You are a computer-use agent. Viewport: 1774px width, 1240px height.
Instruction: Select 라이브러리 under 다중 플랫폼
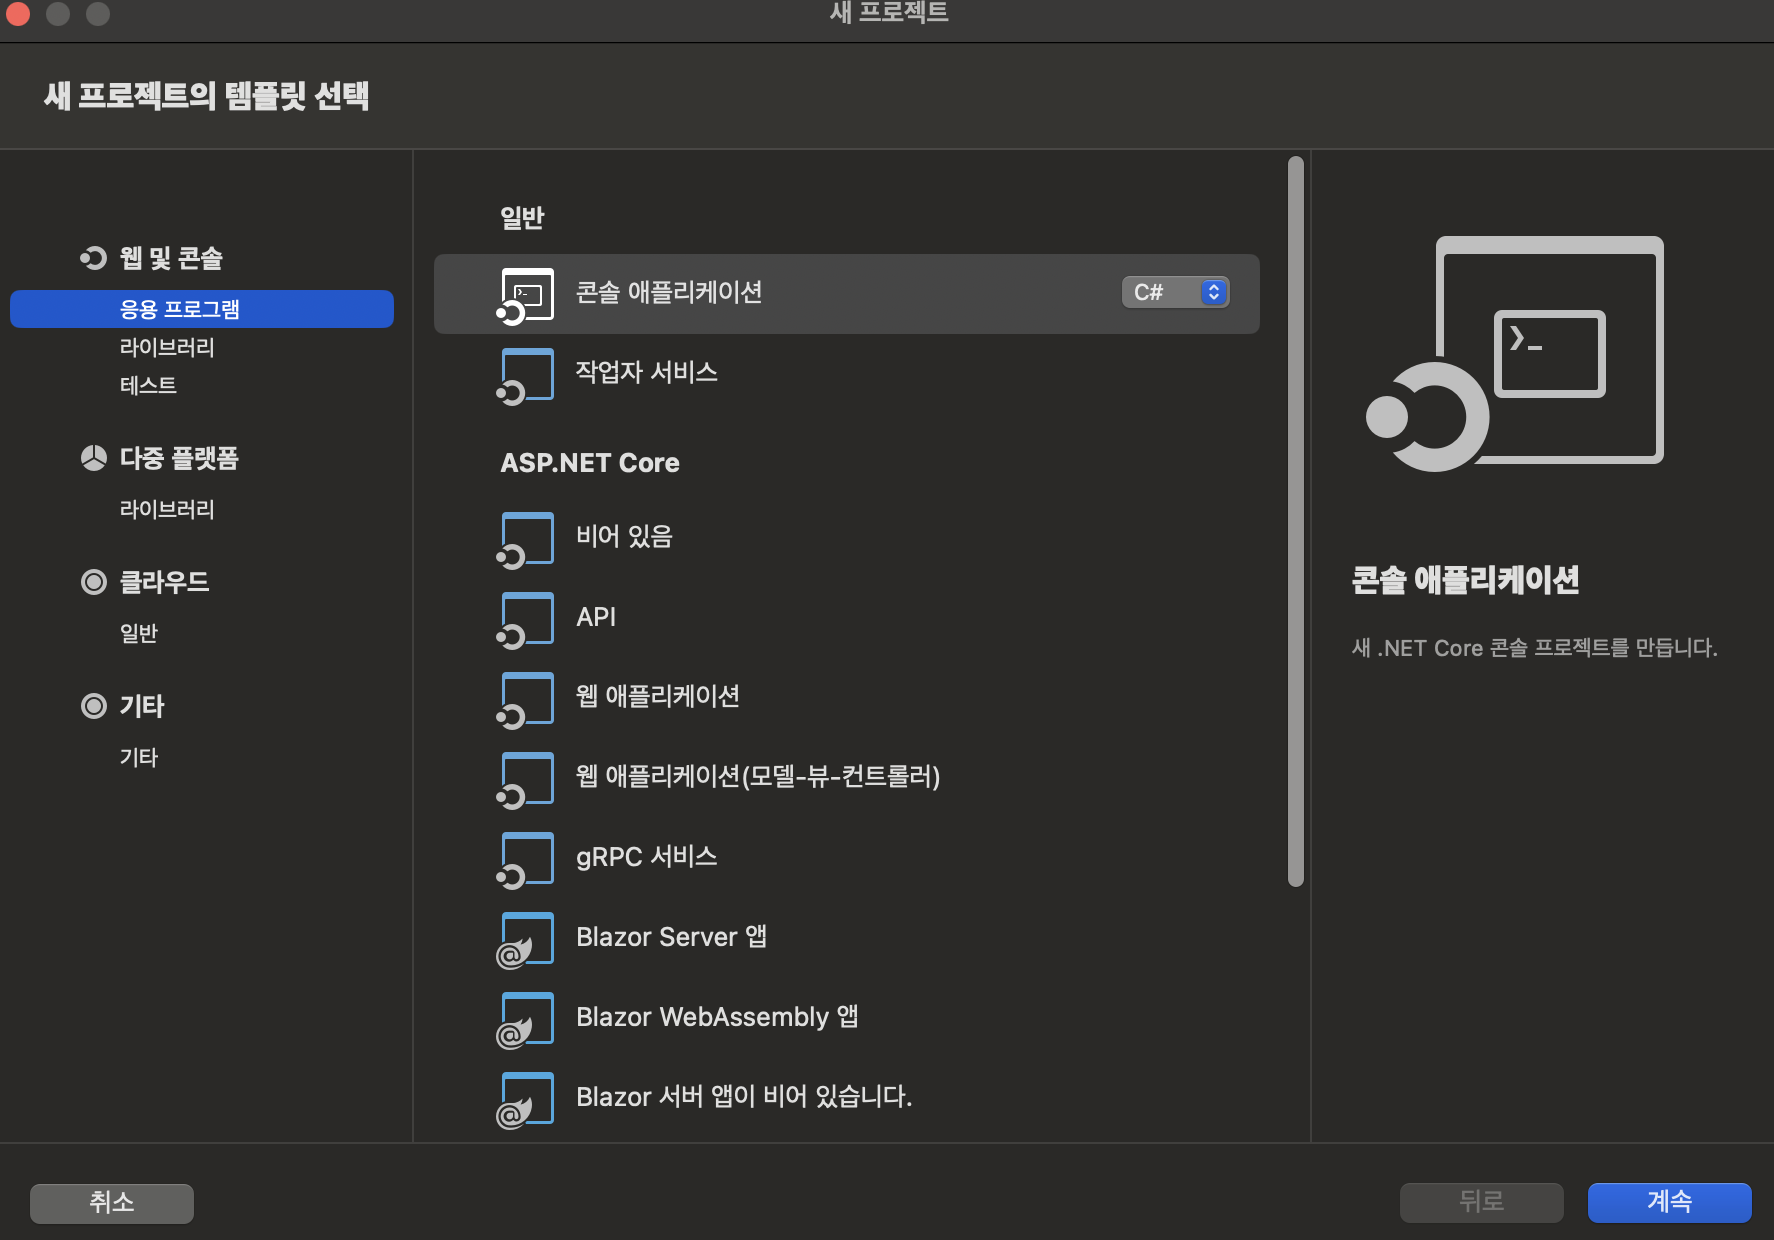tap(167, 509)
